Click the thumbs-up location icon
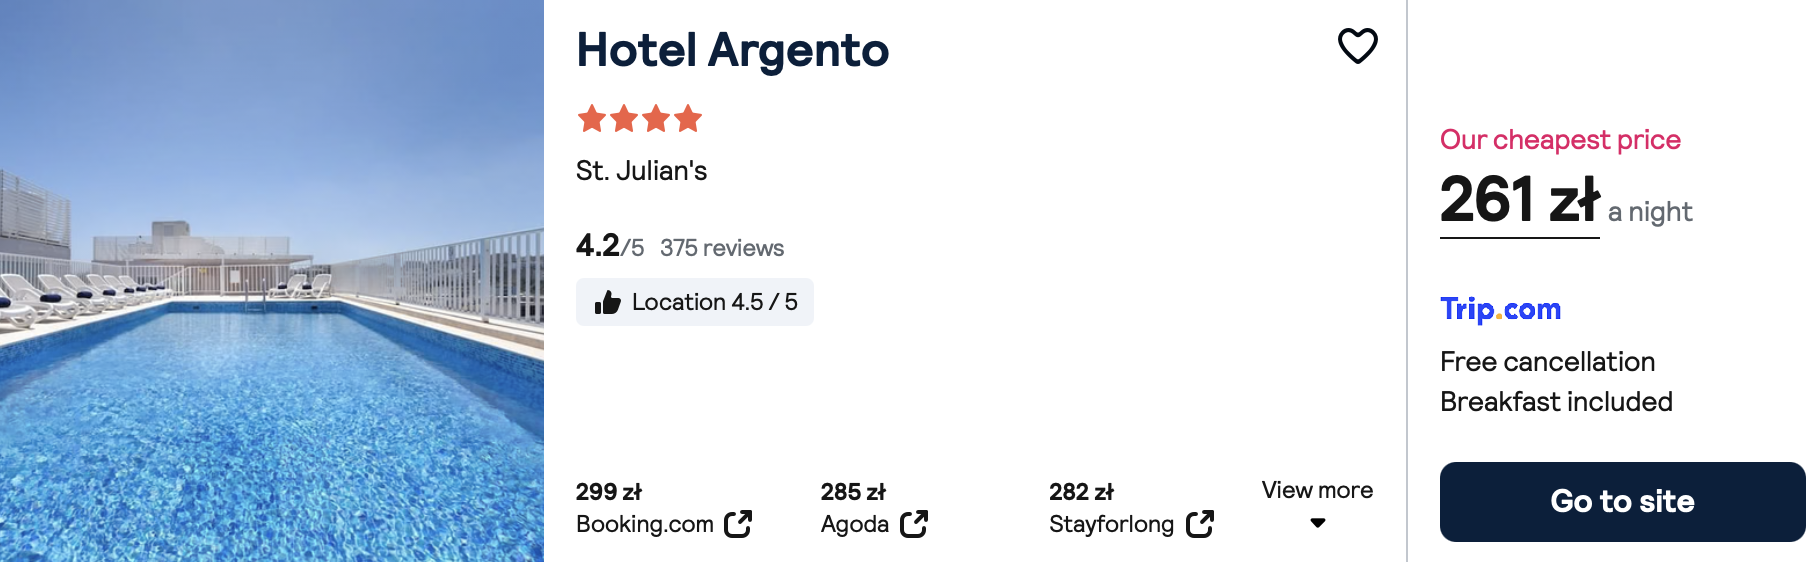1818x562 pixels. (608, 302)
